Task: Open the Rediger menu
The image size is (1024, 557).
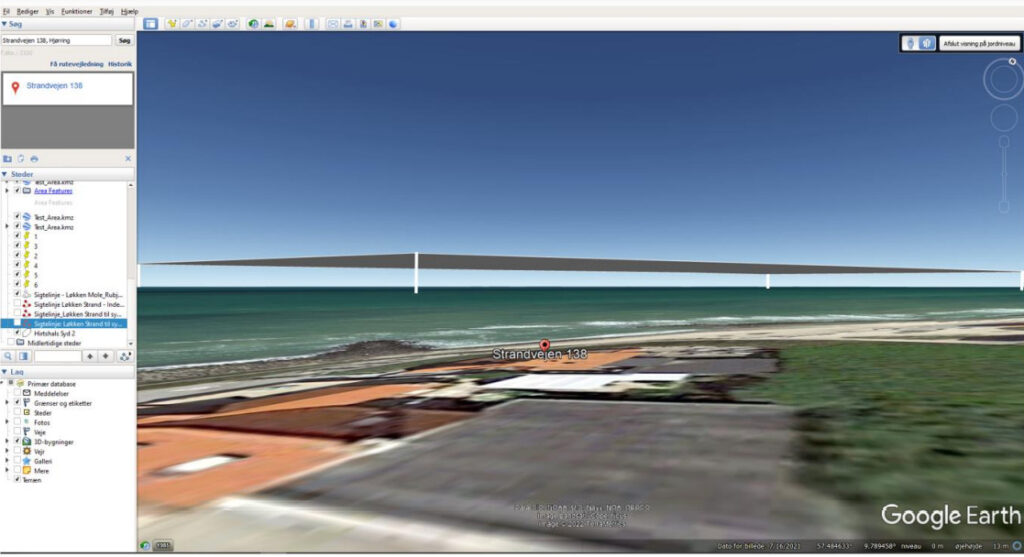Action: pyautogui.click(x=27, y=10)
